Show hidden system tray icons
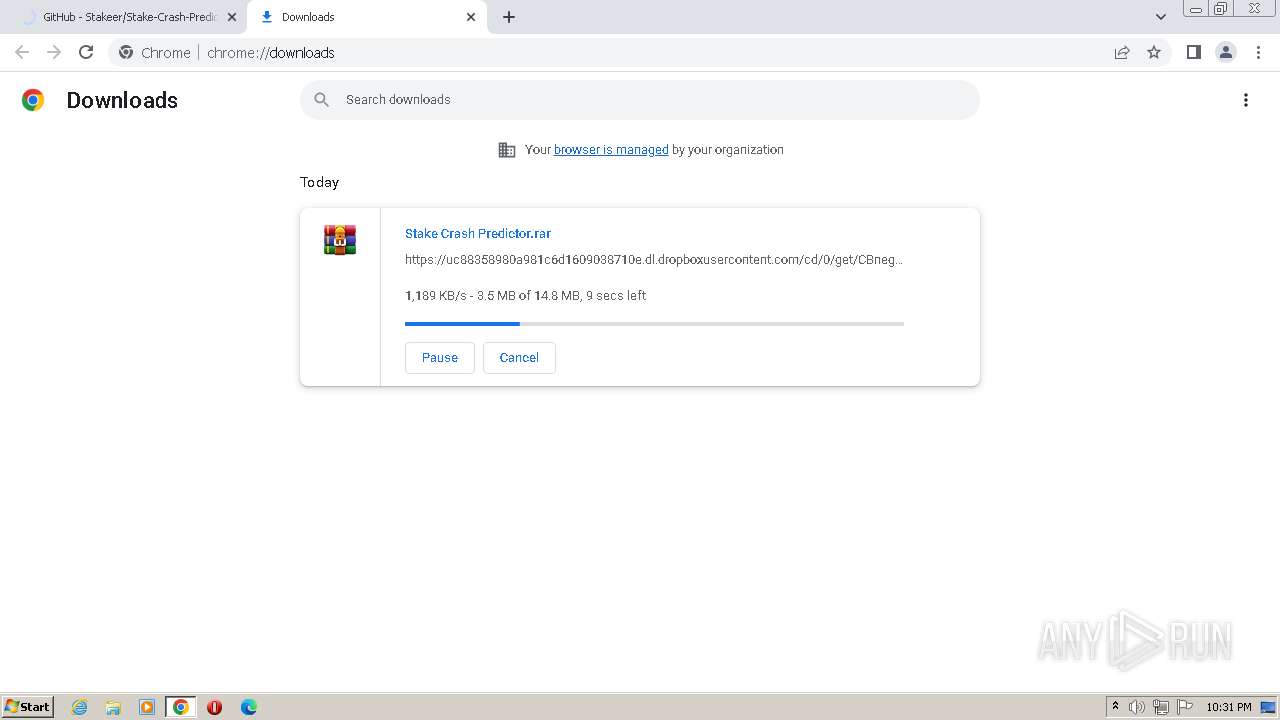1280x720 pixels. tap(1115, 707)
